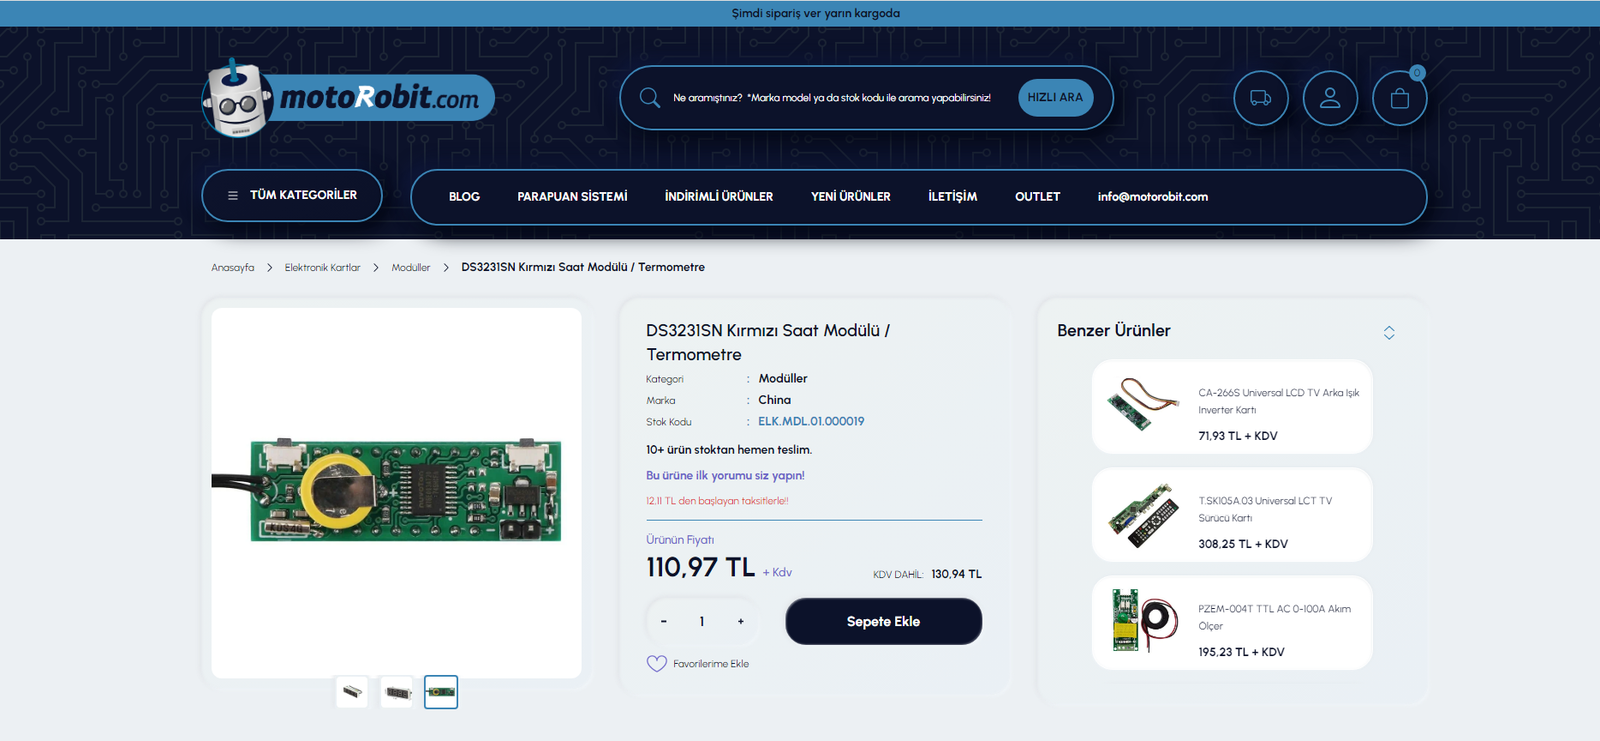This screenshot has height=741, width=1600.
Task: Go to YENİ ÜRÜNLER
Action: coord(851,197)
